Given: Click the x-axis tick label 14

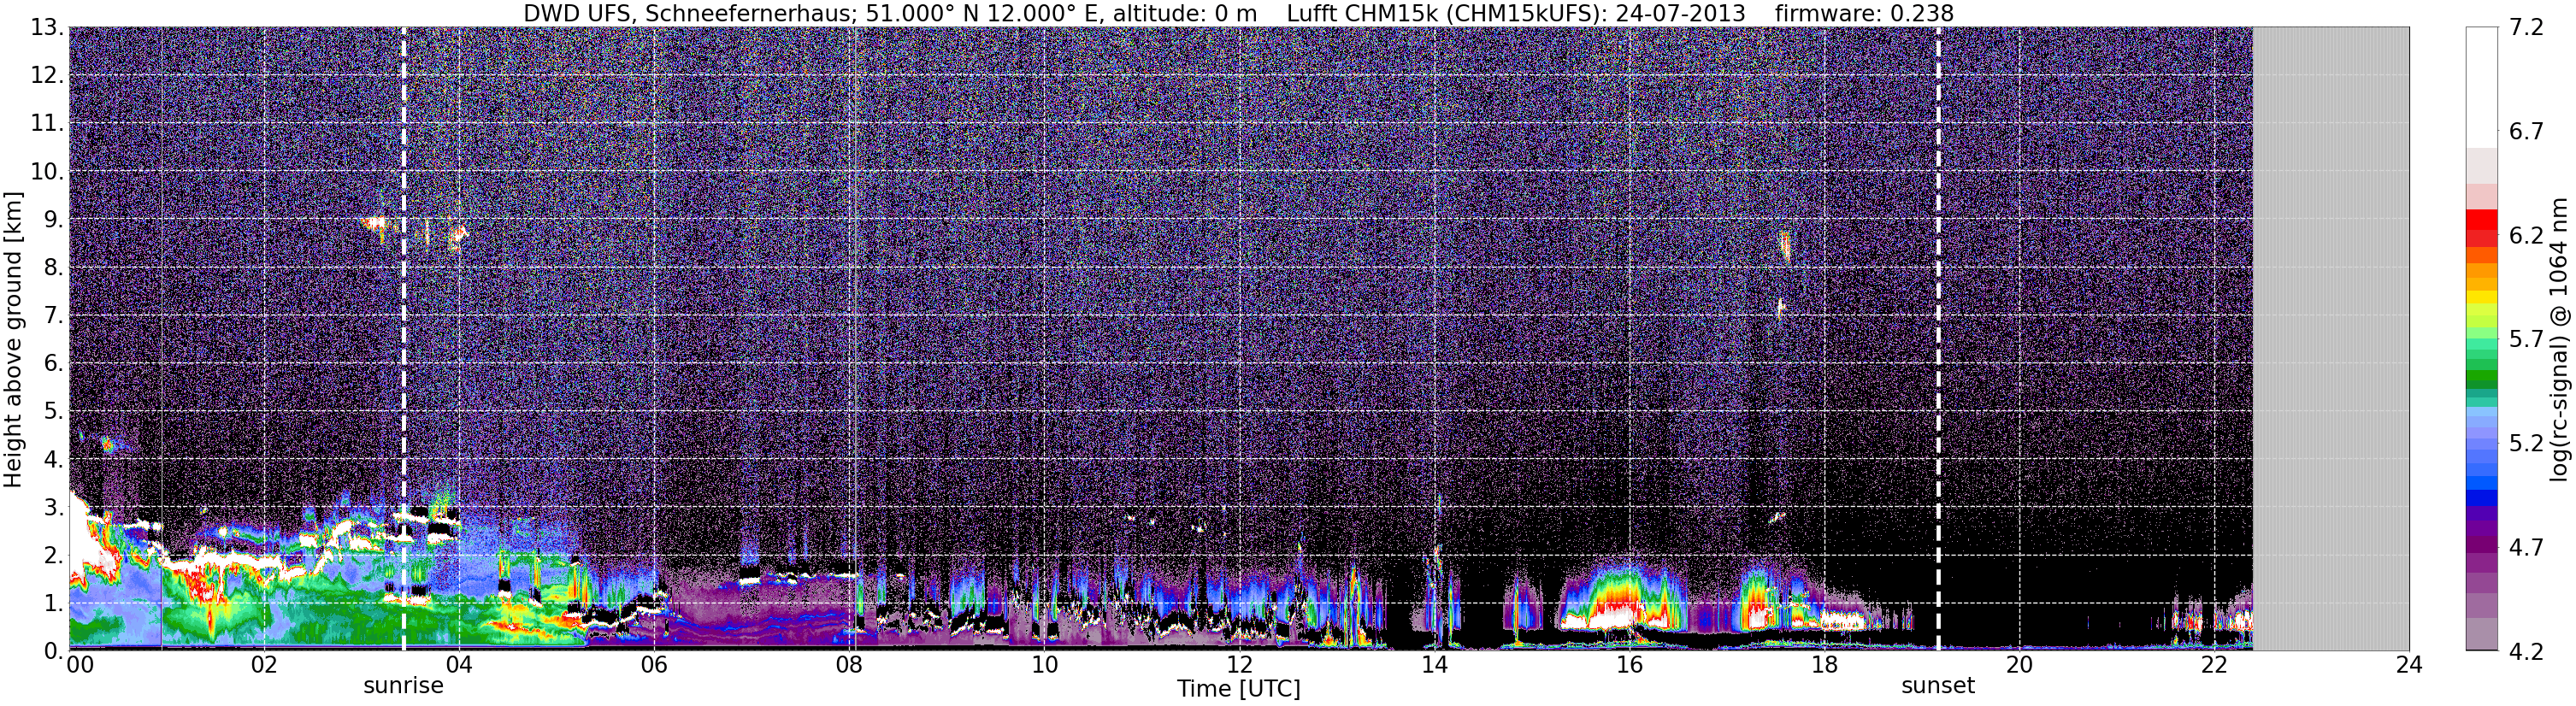Looking at the screenshot, I should pyautogui.click(x=1434, y=666).
